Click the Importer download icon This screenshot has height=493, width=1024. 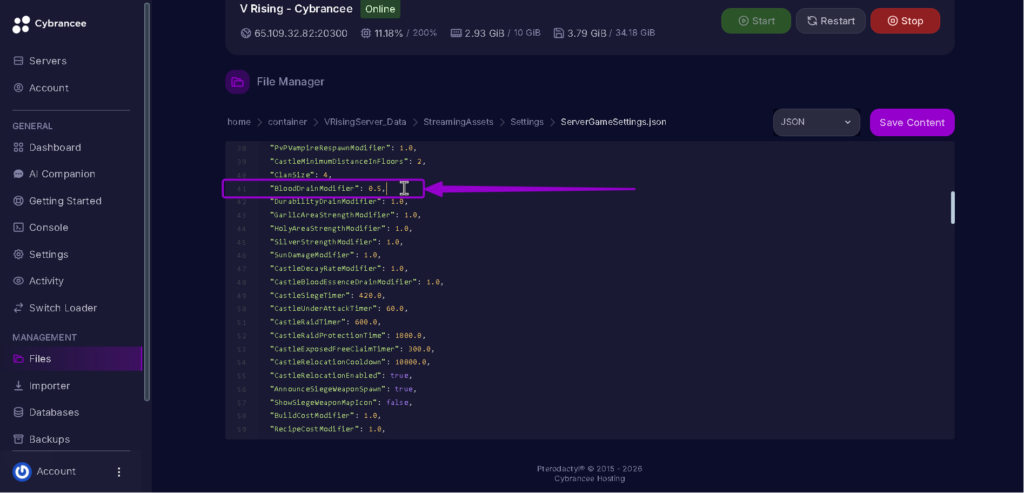coord(18,386)
